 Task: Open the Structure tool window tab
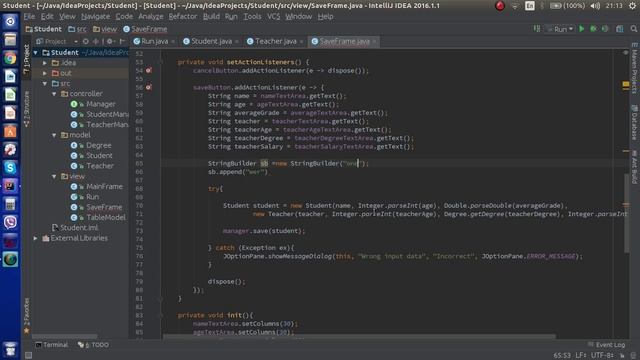coord(27,109)
